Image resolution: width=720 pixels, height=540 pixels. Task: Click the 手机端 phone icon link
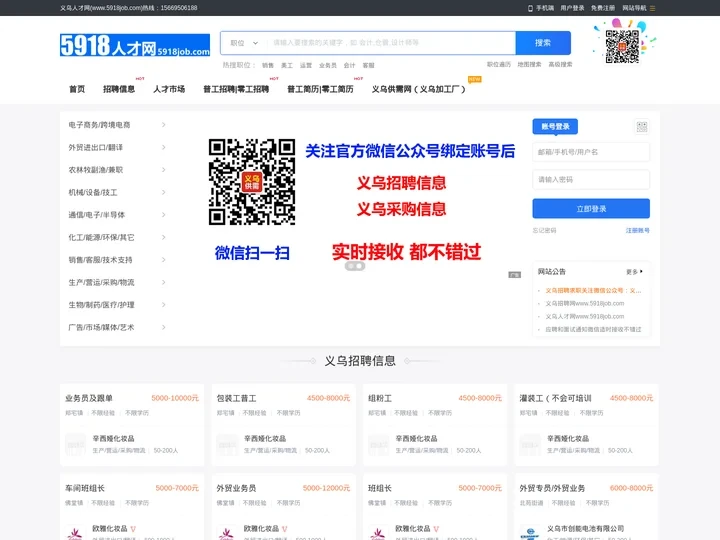(x=541, y=8)
